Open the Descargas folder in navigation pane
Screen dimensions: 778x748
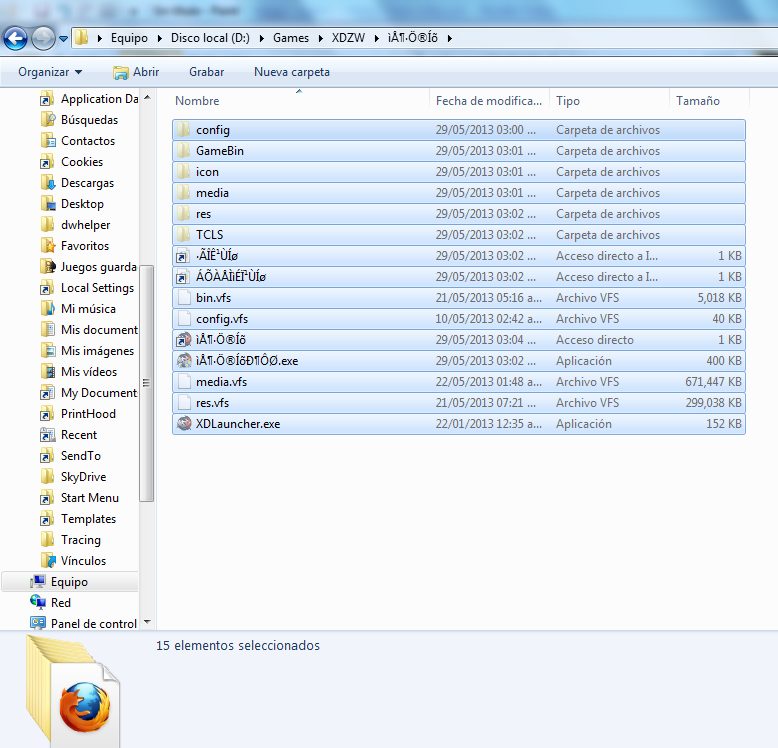pos(87,183)
